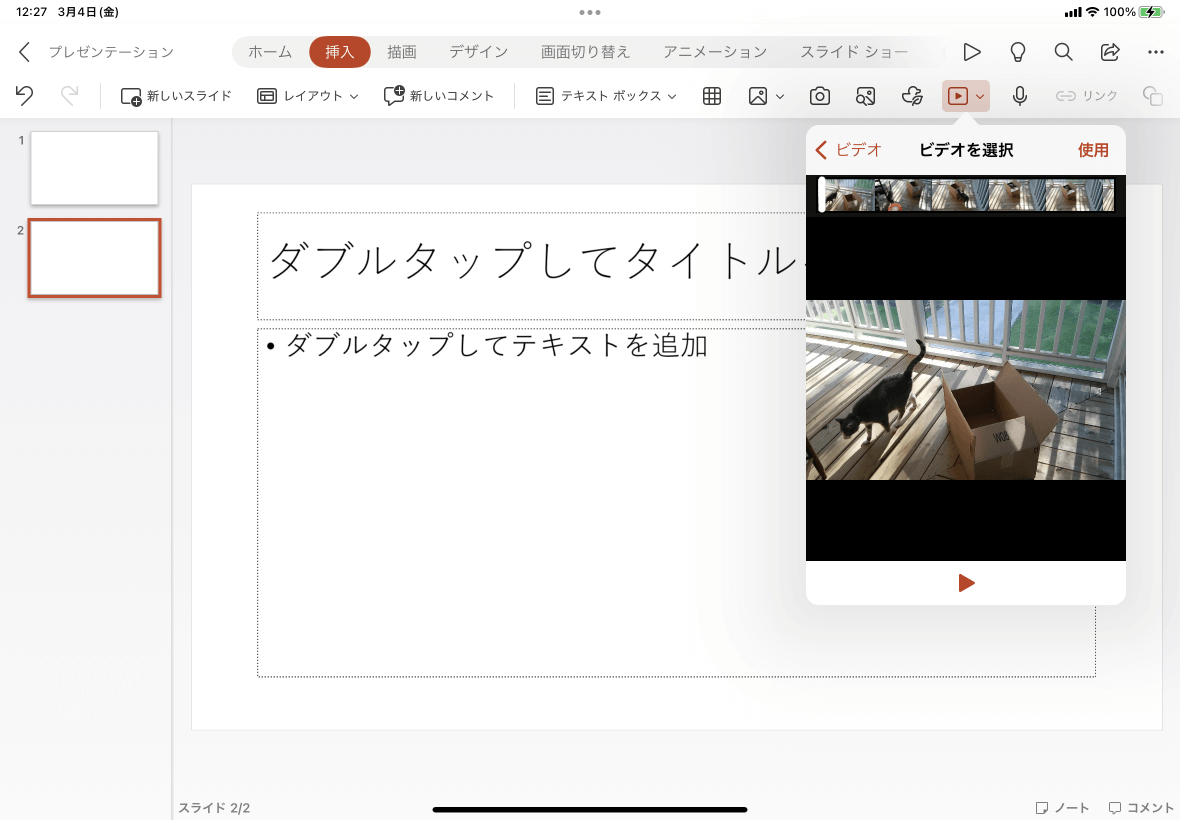Open the stock images icon
Viewport: 1180px width, 820px height.
pos(865,96)
